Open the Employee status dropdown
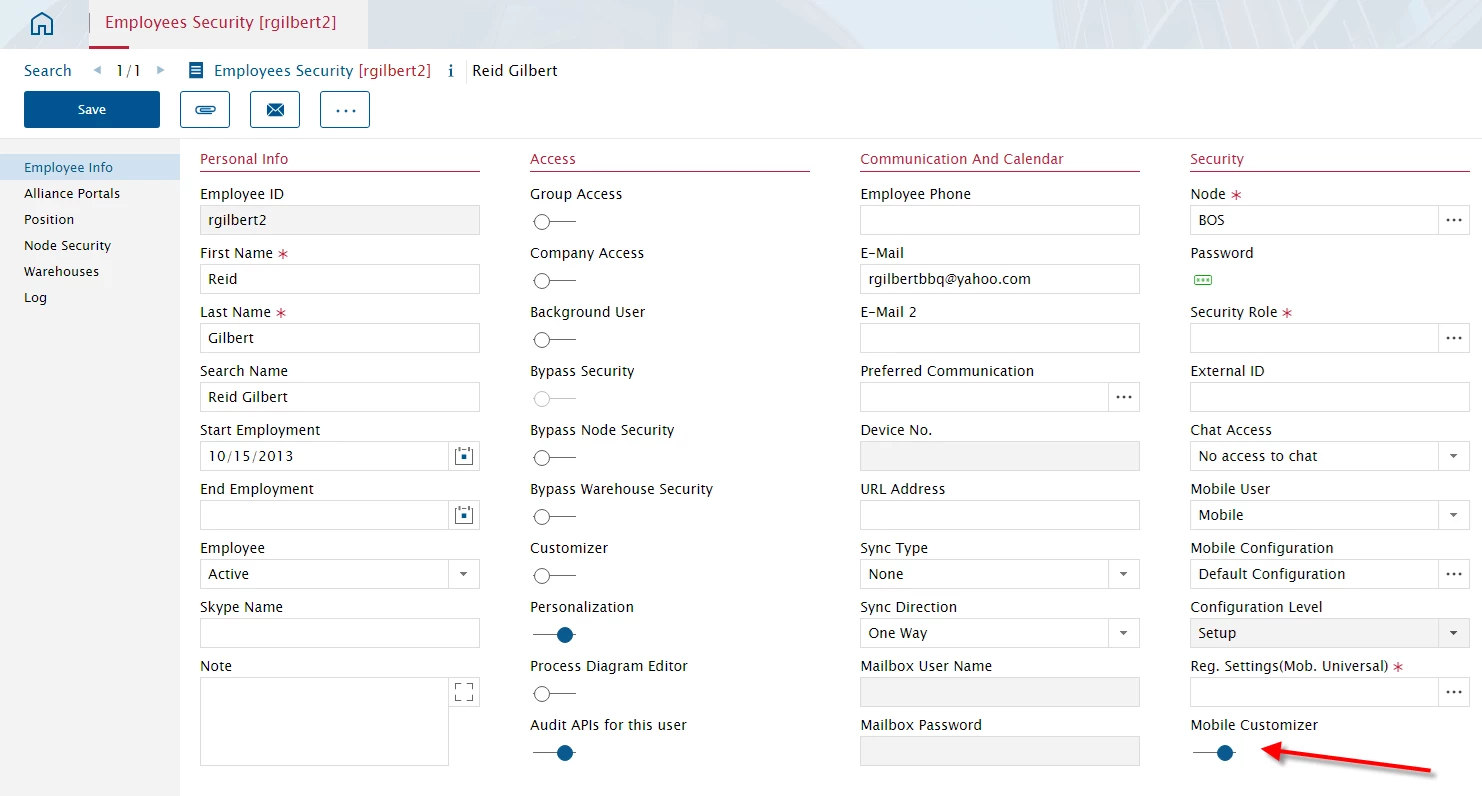The height and width of the screenshot is (796, 1482). [463, 574]
